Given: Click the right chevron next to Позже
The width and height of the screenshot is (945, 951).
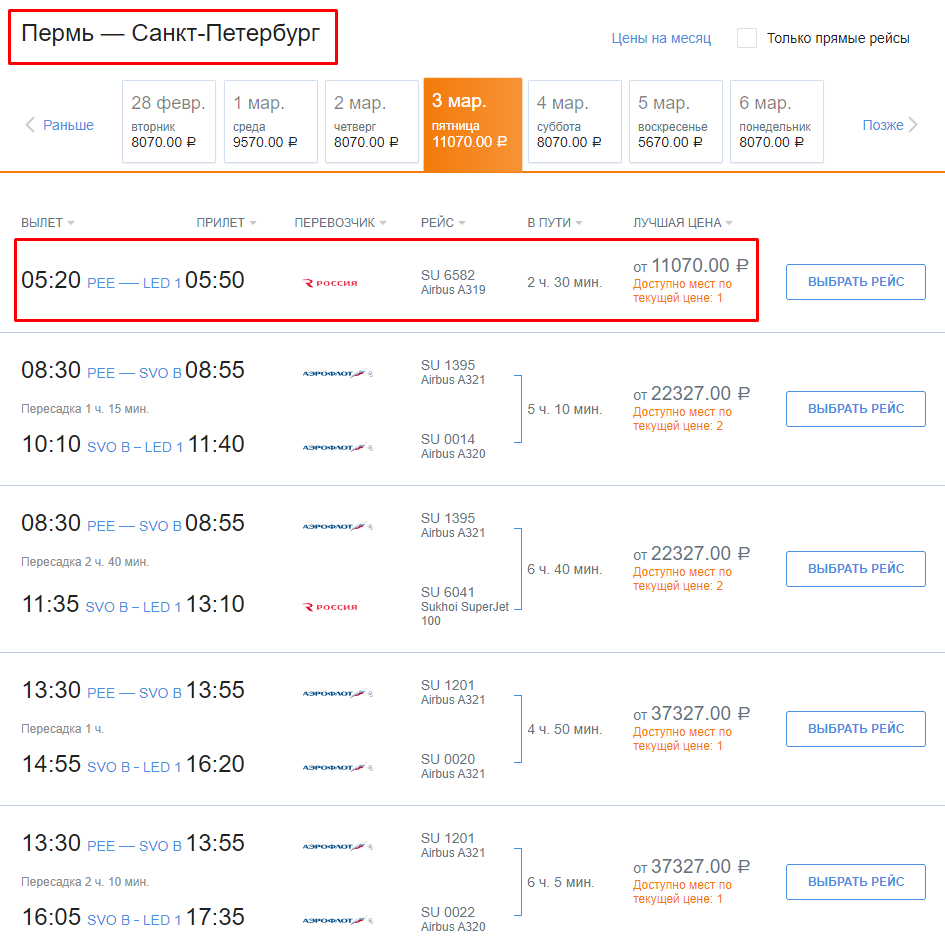Looking at the screenshot, I should tap(913, 125).
